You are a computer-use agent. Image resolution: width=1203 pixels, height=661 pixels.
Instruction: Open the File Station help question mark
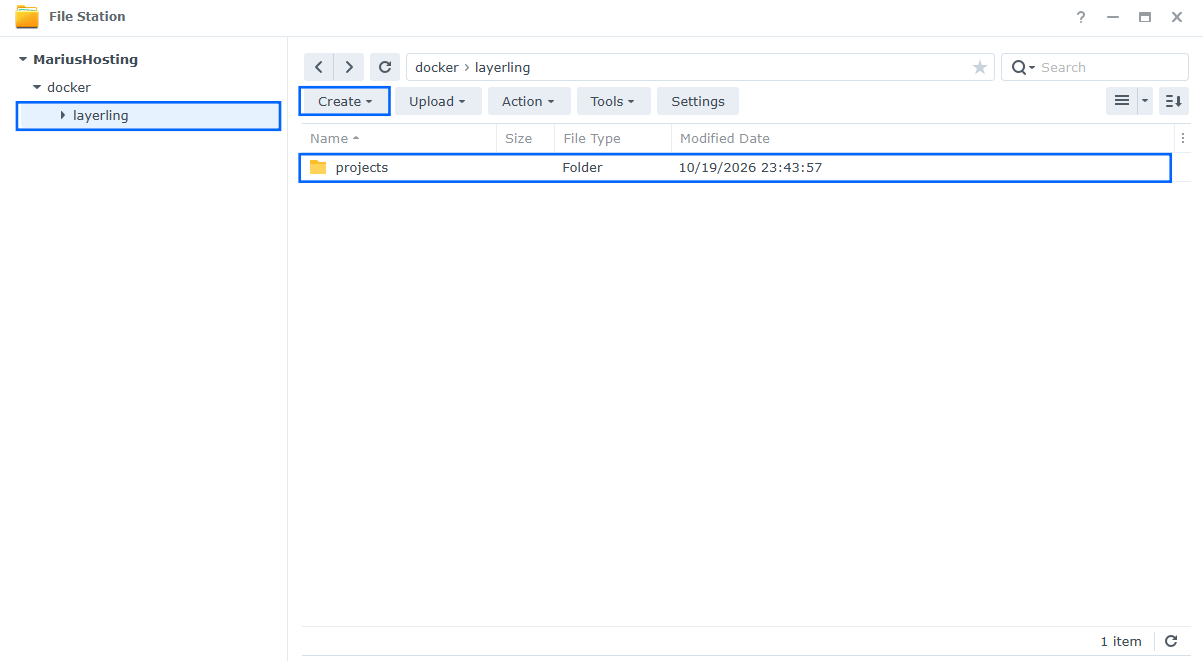point(1081,17)
